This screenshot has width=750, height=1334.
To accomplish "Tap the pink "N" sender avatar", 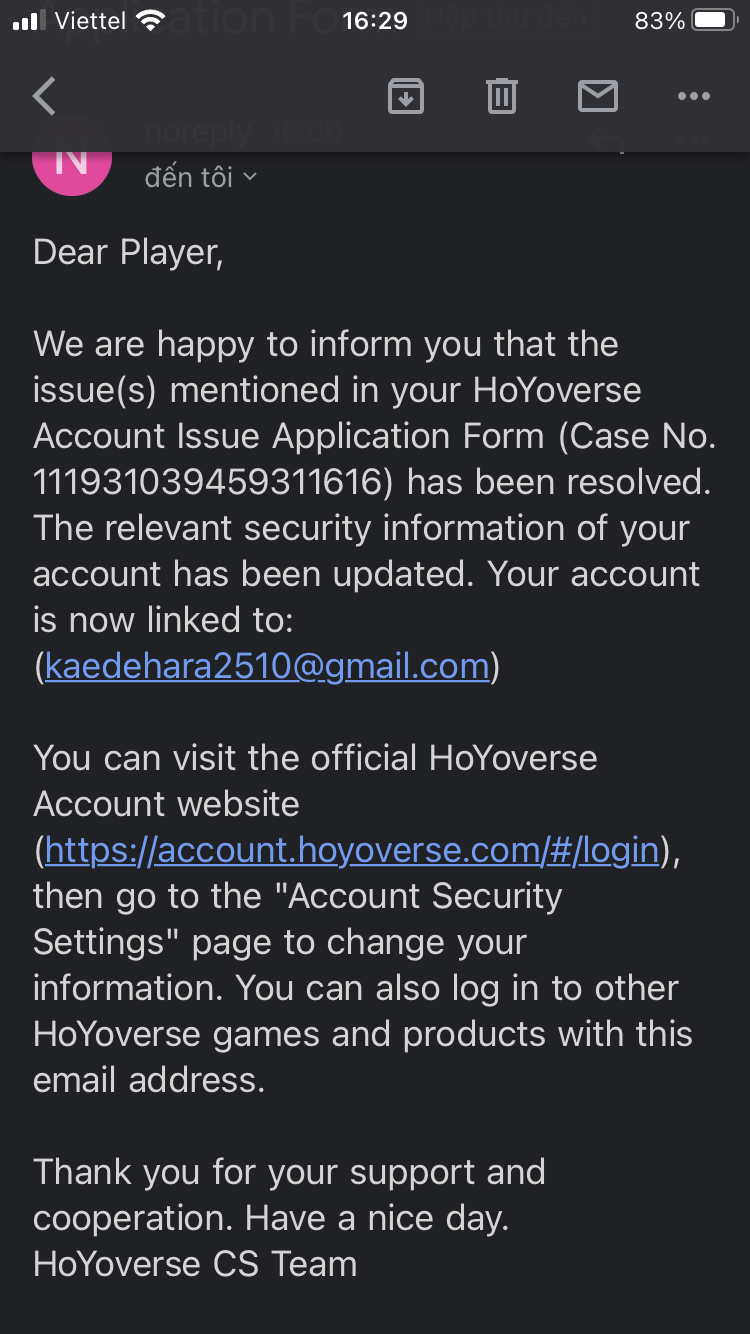I will coord(72,160).
